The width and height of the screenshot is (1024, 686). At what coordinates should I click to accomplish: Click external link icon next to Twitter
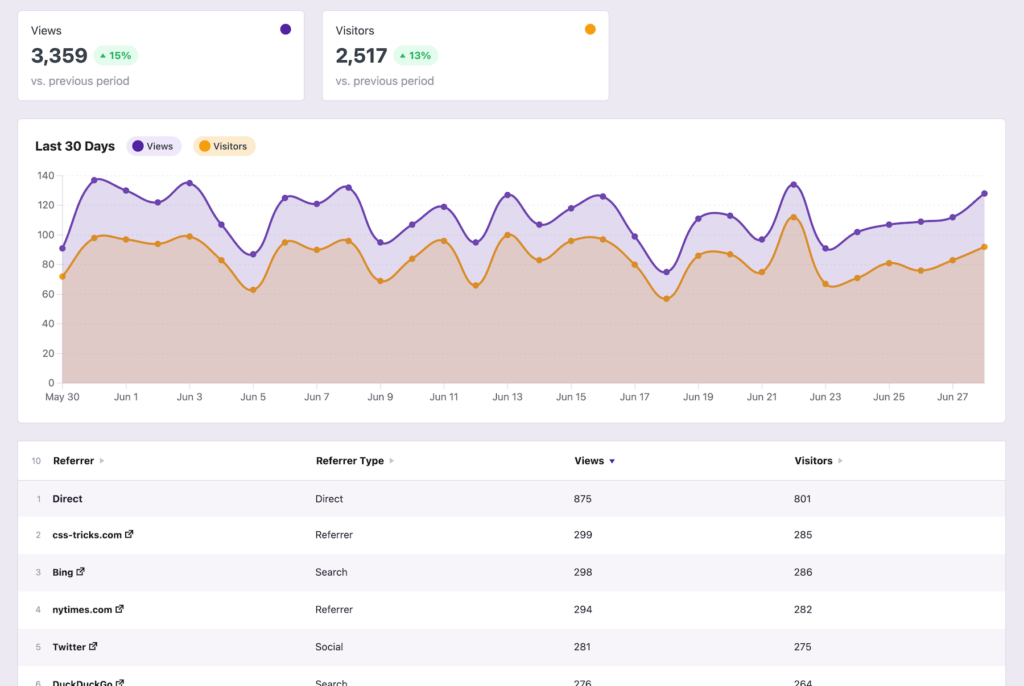click(x=94, y=646)
